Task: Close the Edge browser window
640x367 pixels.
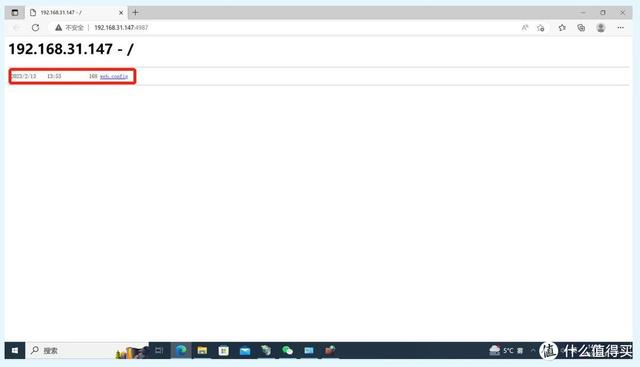Action: coord(622,13)
